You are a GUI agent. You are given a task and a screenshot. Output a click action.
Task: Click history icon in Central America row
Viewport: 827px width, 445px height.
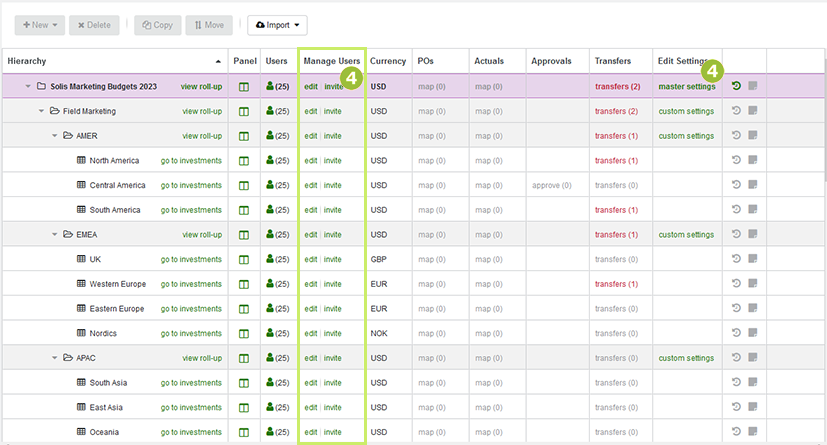736,185
